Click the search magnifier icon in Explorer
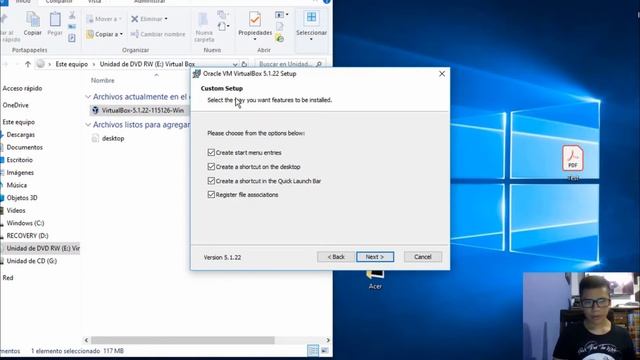This screenshot has height=360, width=640. 319,64
